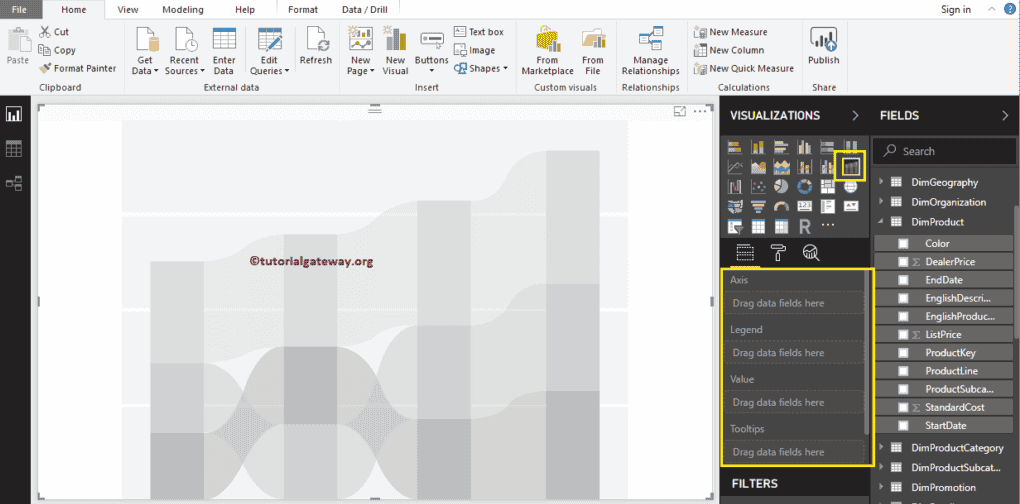Check the EndDate field checkbox
The width and height of the screenshot is (1020, 504).
(x=903, y=280)
